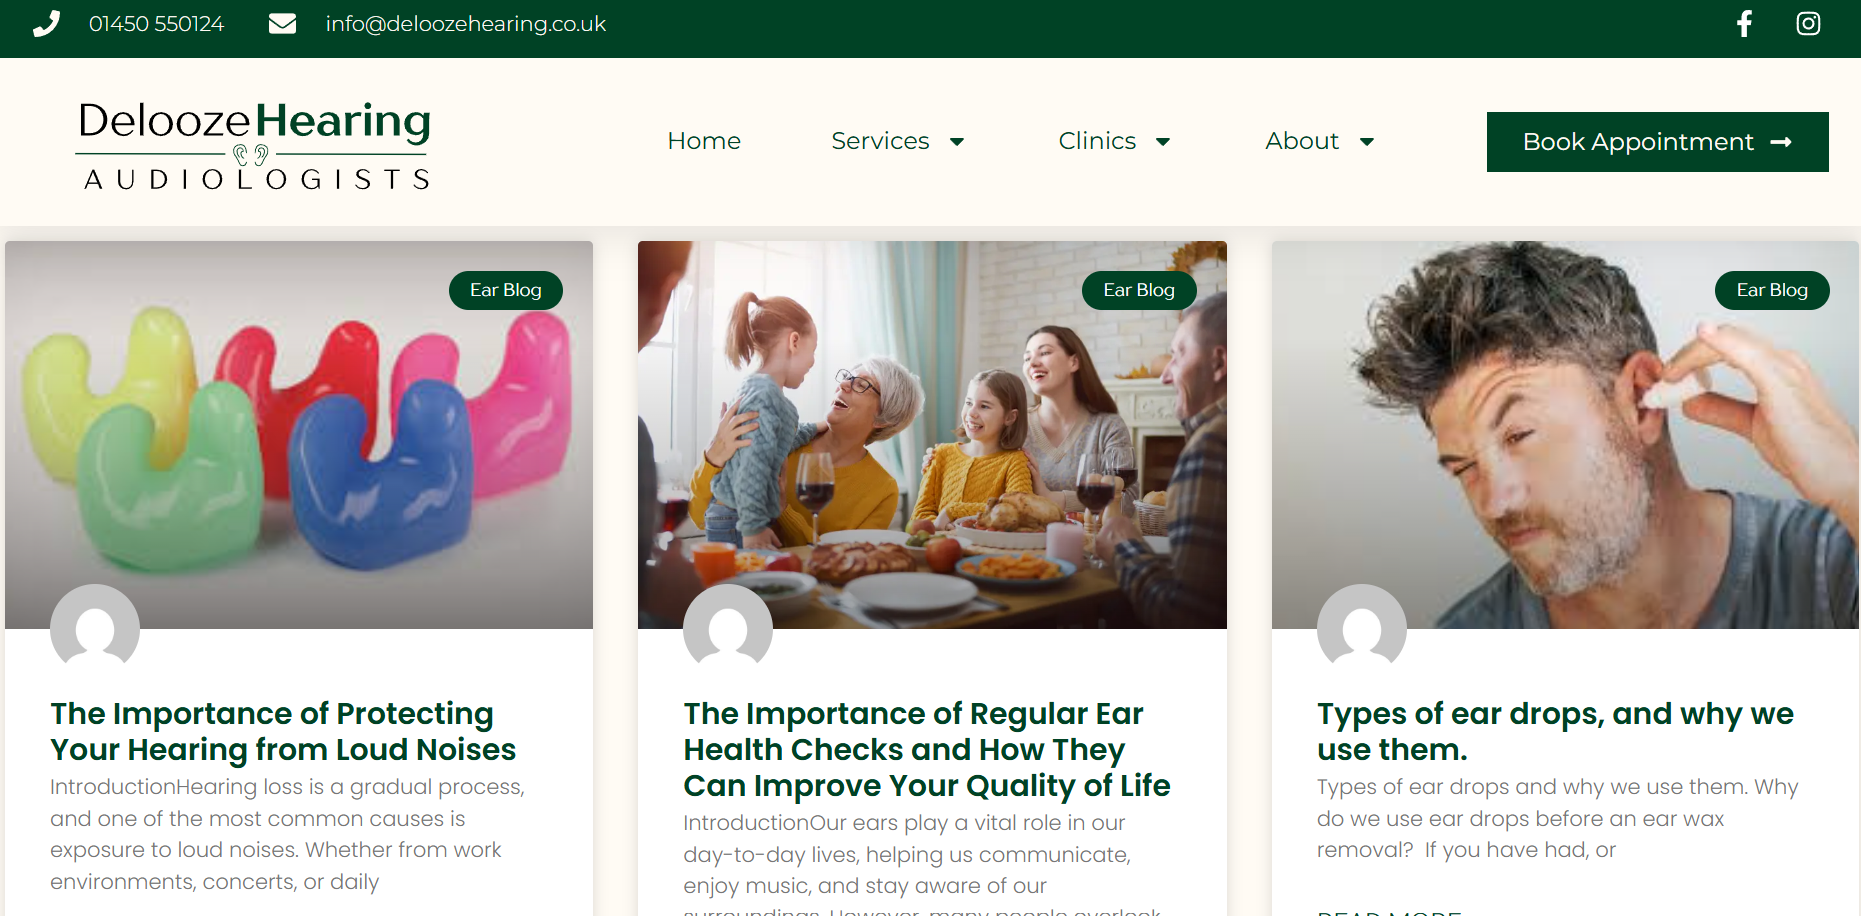Click author avatar on ear health checks post
The width and height of the screenshot is (1861, 916).
[x=728, y=628]
